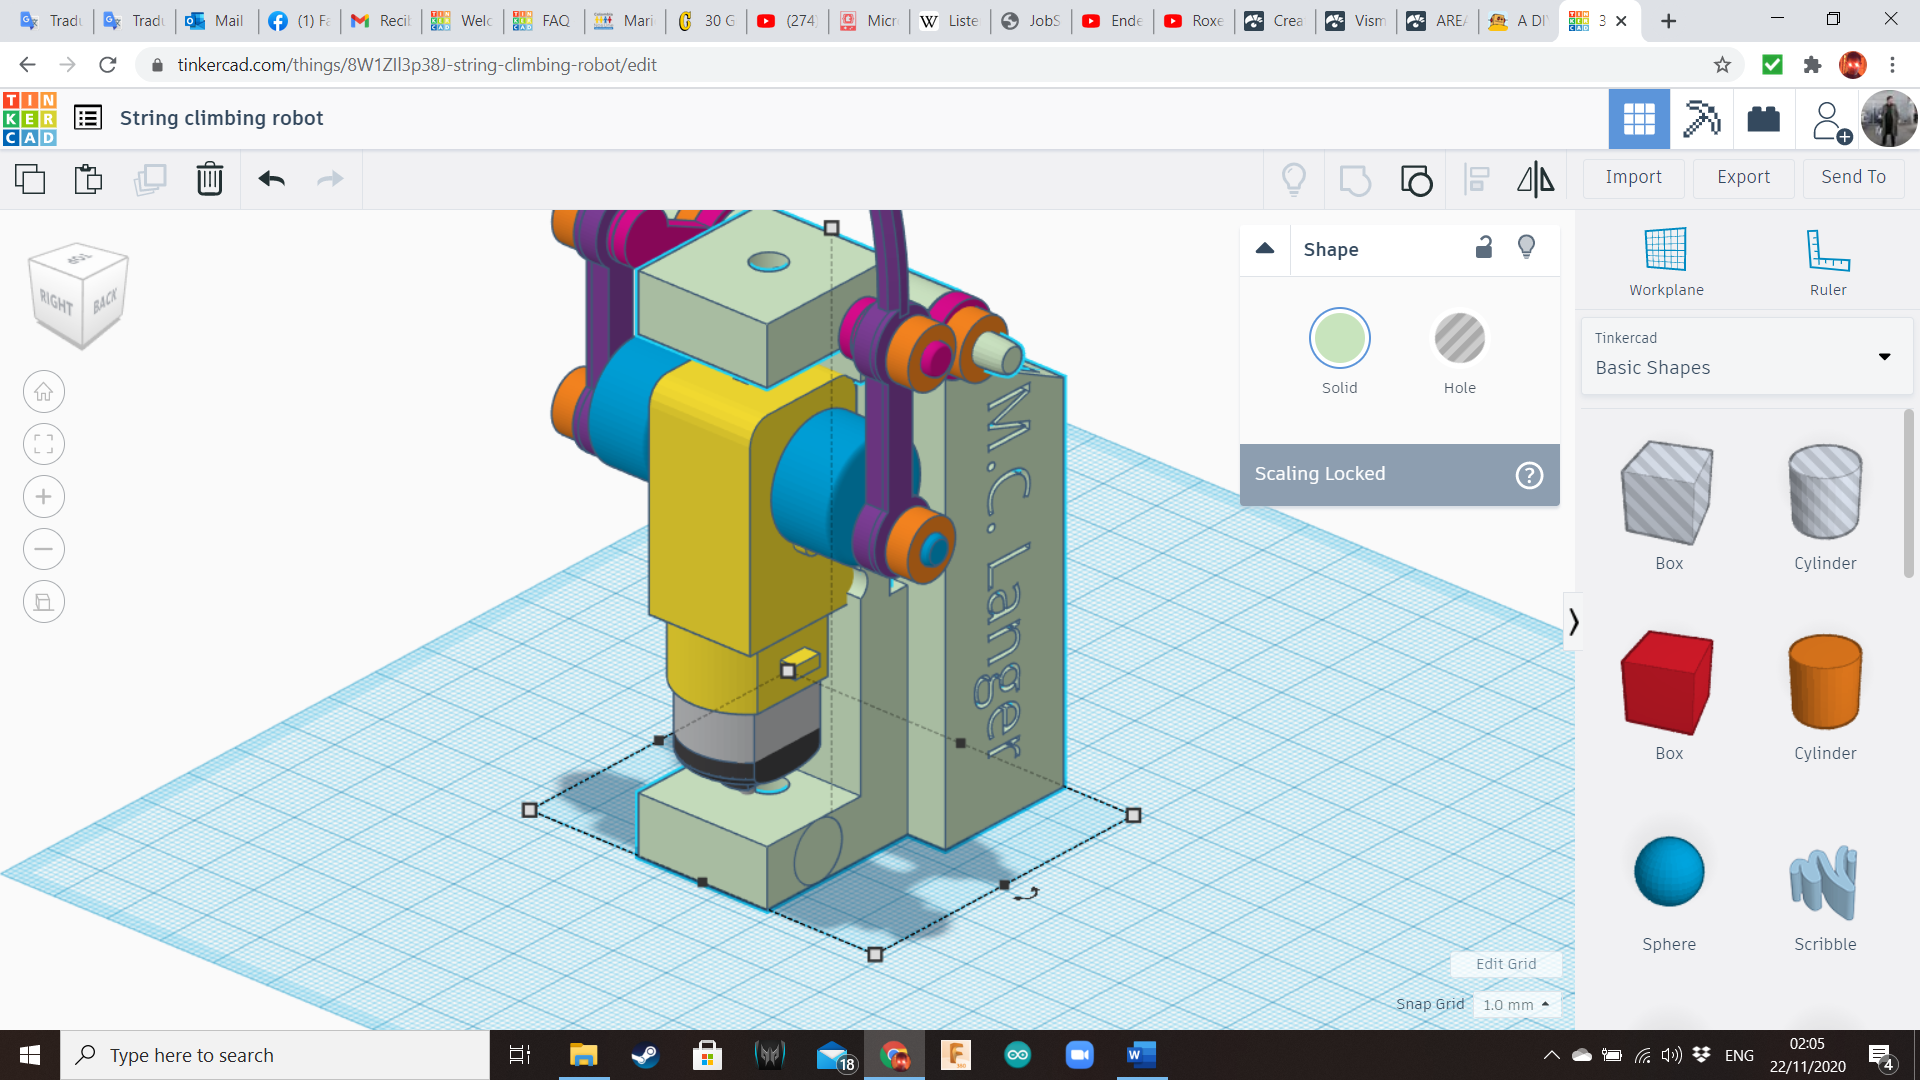The height and width of the screenshot is (1080, 1920).
Task: Click the Mirror tool icon
Action: [x=1535, y=179]
